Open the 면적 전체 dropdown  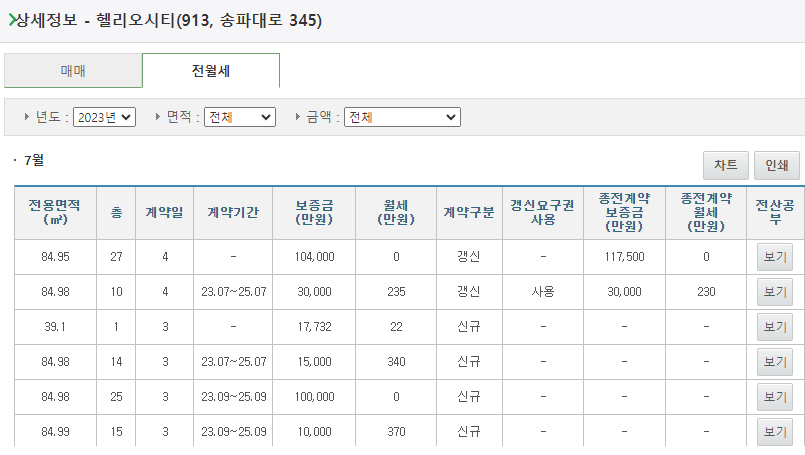click(240, 117)
